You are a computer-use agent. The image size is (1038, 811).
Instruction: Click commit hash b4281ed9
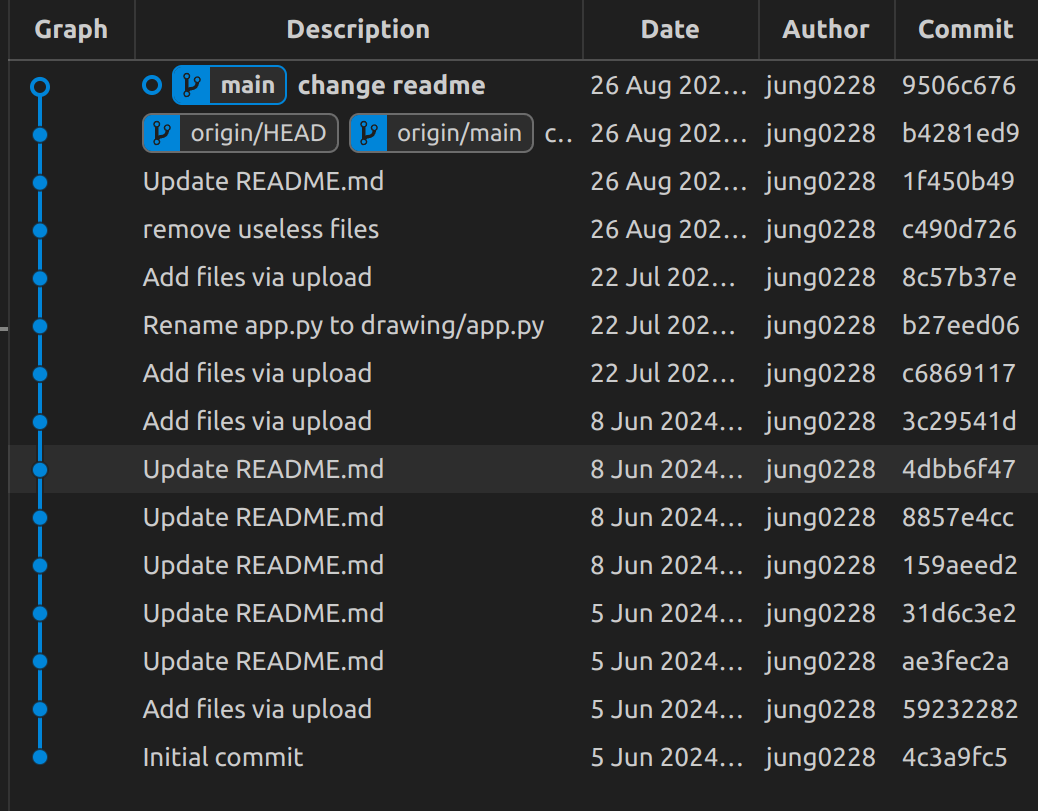tap(961, 133)
